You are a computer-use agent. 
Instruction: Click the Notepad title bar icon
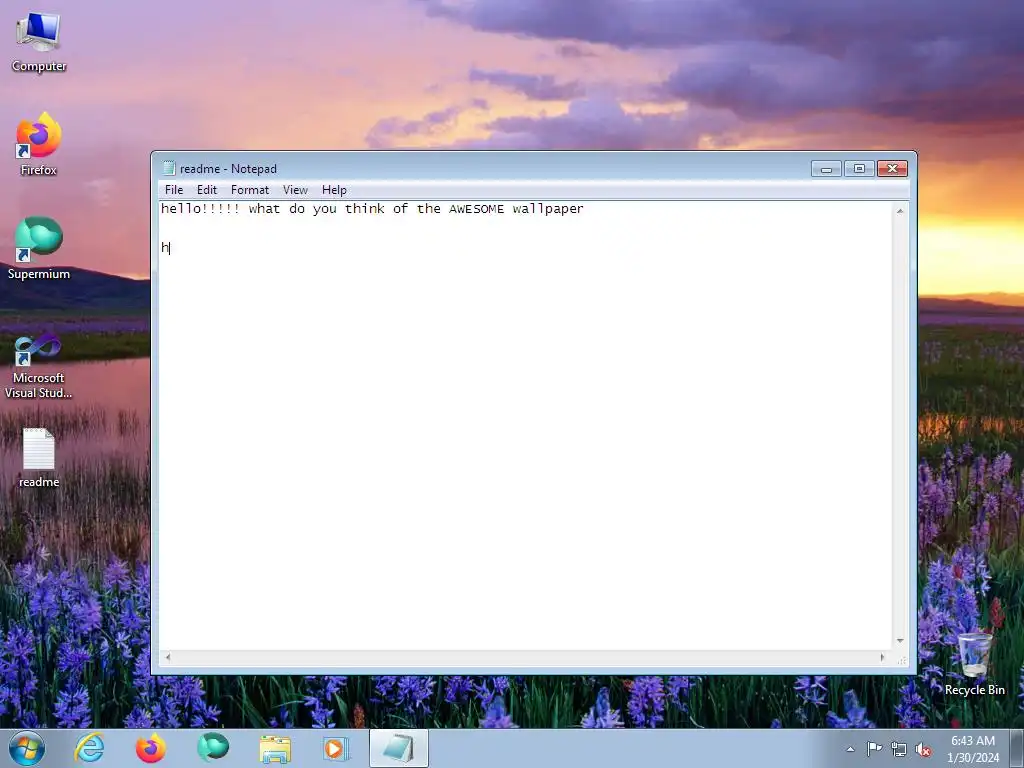coord(169,168)
